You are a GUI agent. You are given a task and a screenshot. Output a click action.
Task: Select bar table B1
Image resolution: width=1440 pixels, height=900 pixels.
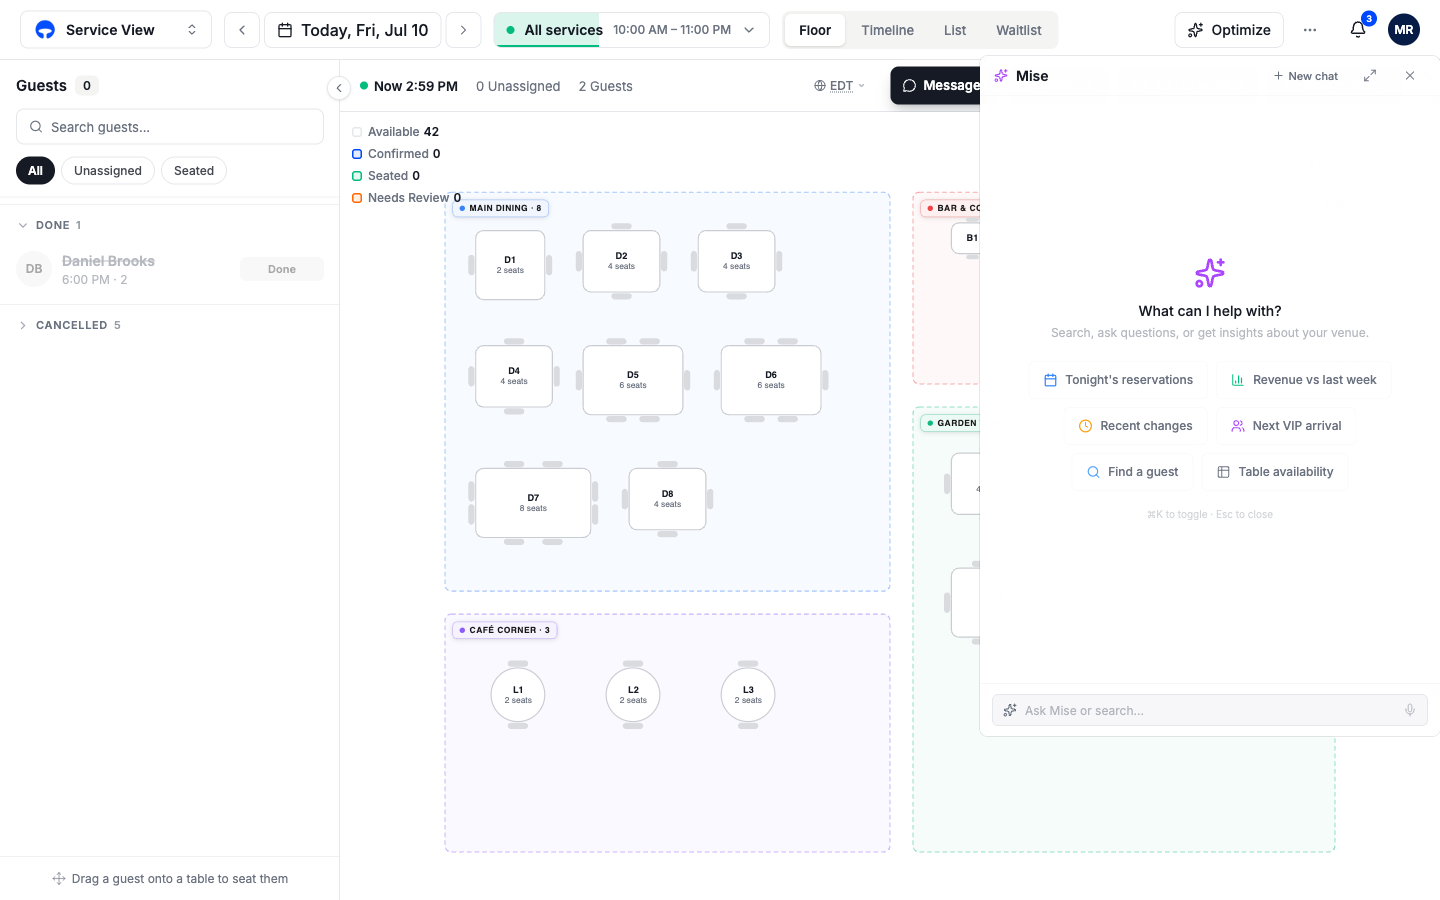coord(966,238)
